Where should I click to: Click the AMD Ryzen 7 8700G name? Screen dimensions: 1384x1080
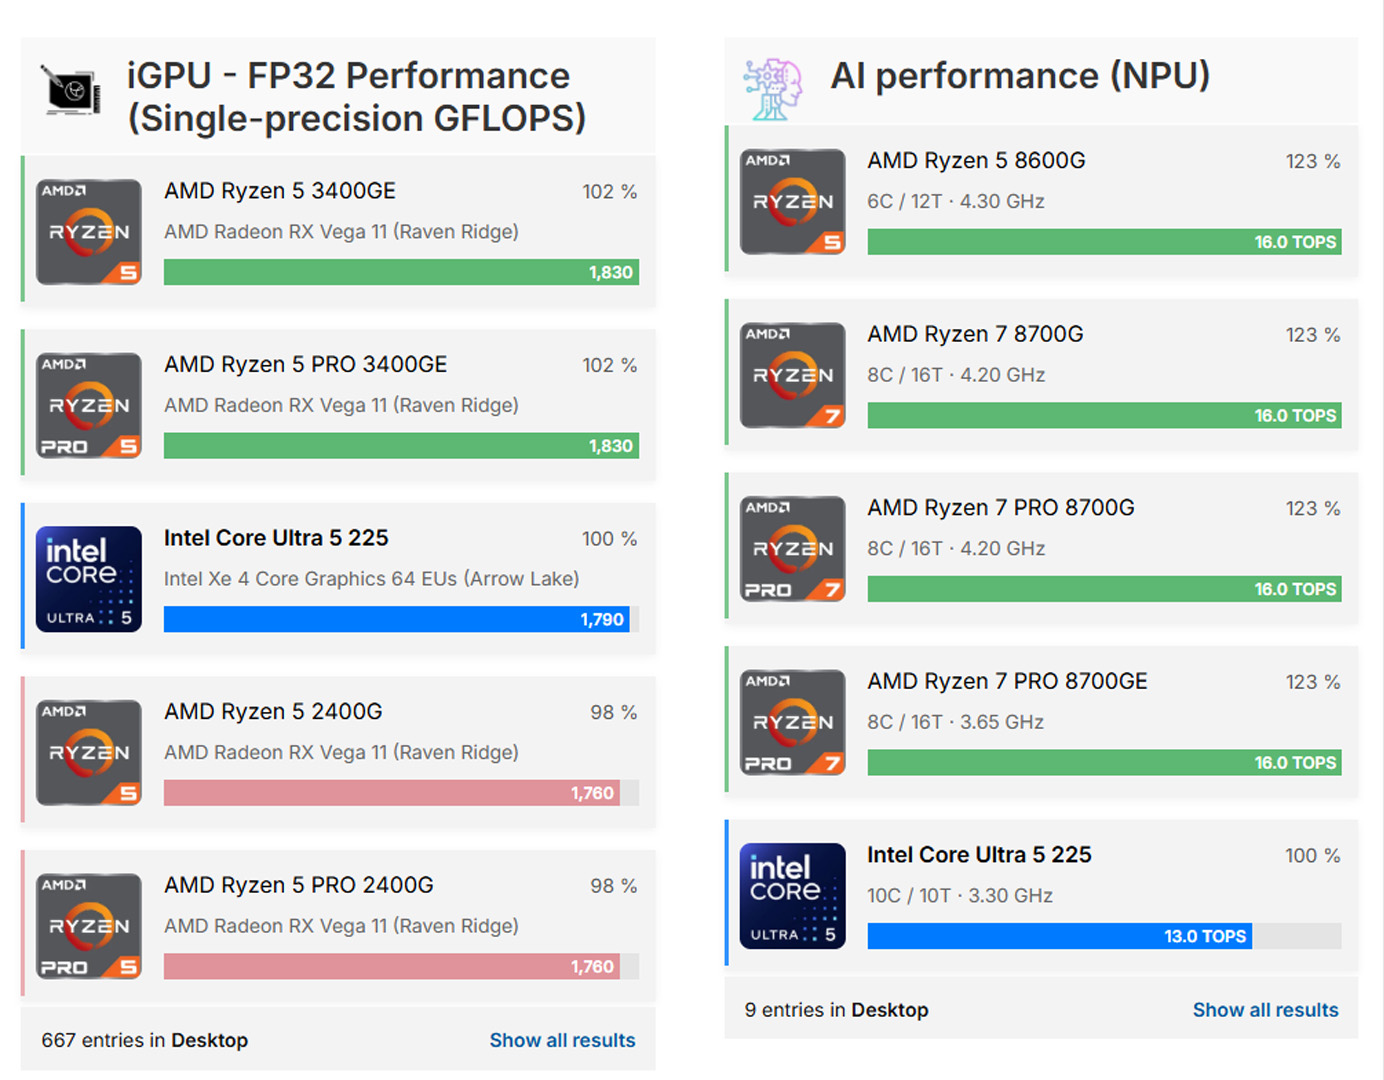pos(975,334)
